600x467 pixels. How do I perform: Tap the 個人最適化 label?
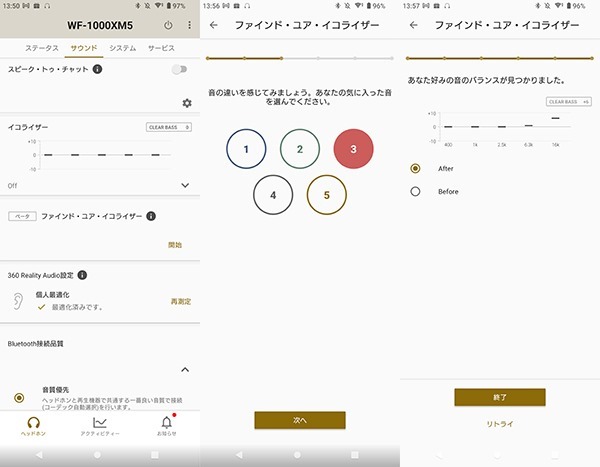pyautogui.click(x=52, y=295)
